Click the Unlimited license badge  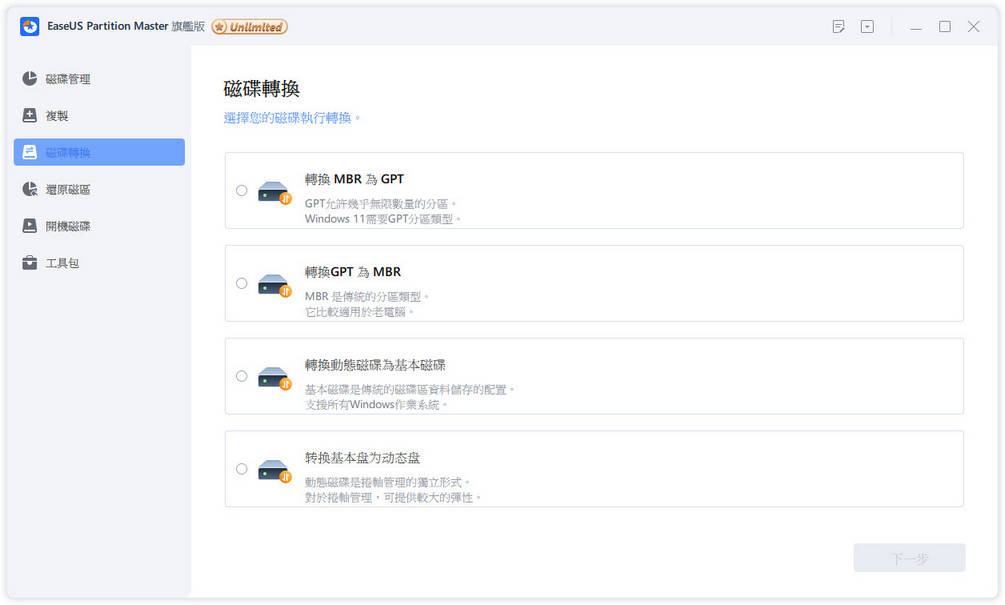[249, 27]
